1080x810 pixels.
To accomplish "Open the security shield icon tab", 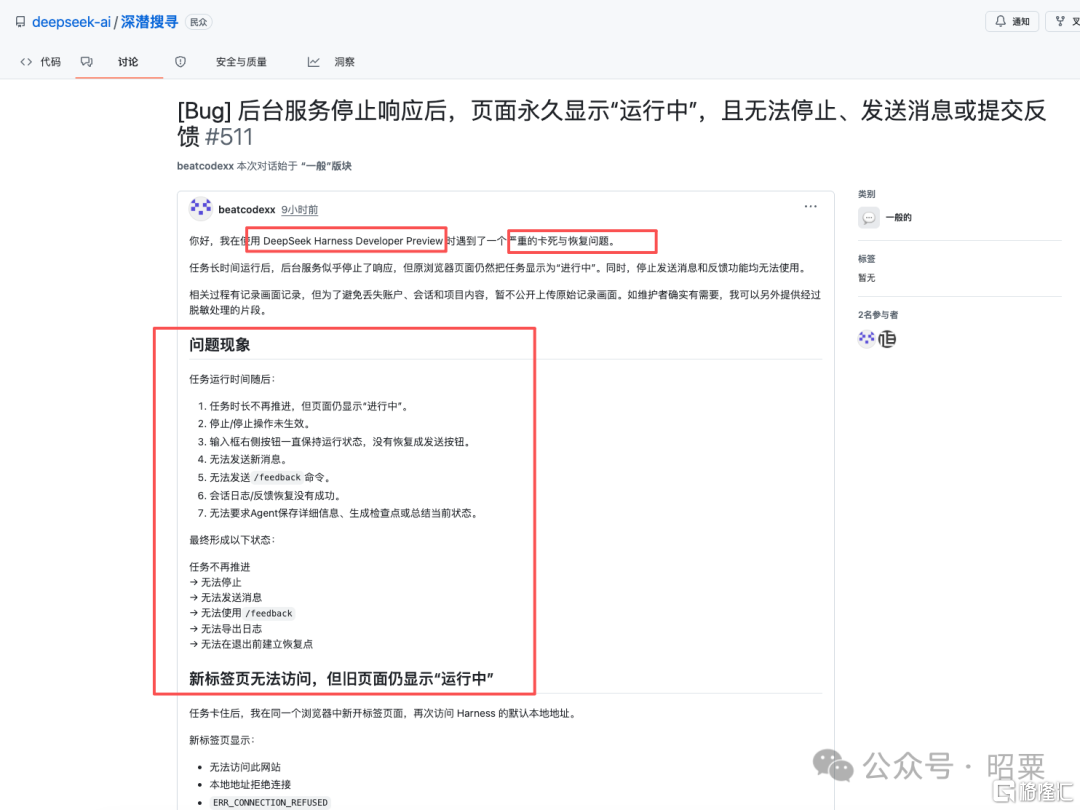I will 180,62.
